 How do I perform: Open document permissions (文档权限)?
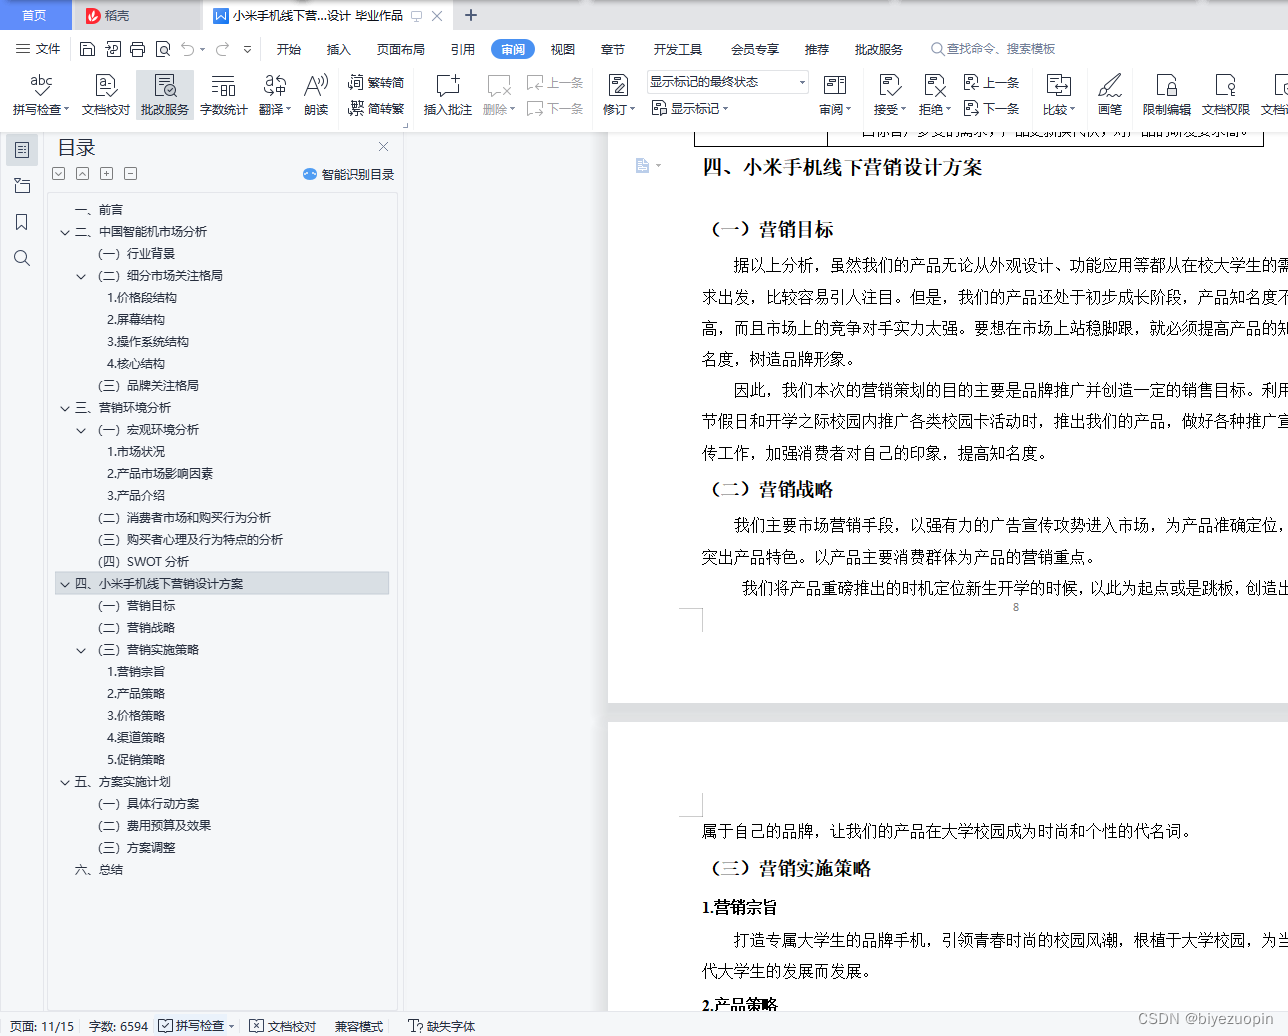[1225, 94]
